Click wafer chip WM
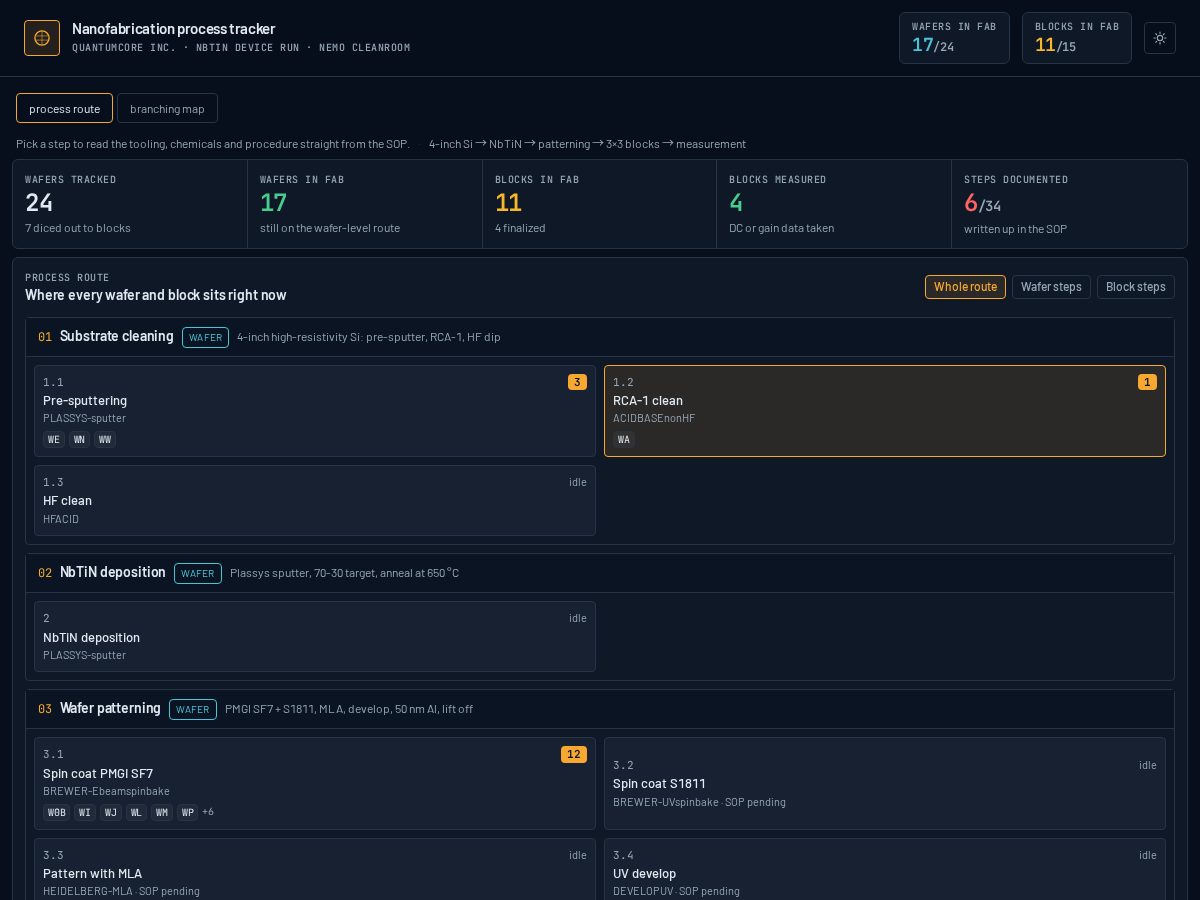Screen dimensions: 1200x900 click(162, 812)
